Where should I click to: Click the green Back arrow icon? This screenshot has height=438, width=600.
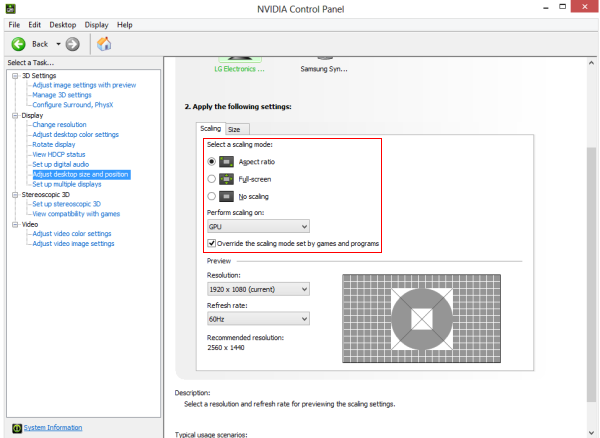[x=18, y=44]
